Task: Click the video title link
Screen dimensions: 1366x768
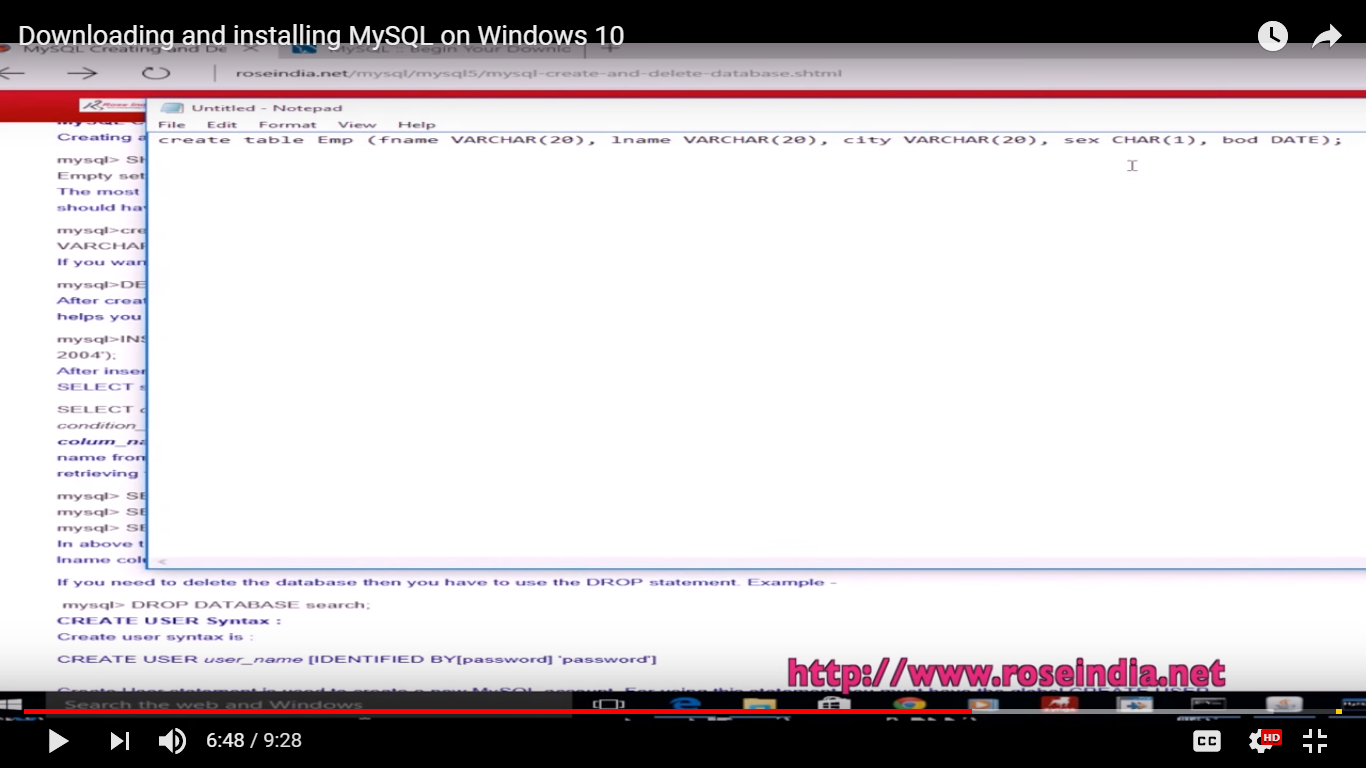Action: pyautogui.click(x=321, y=37)
